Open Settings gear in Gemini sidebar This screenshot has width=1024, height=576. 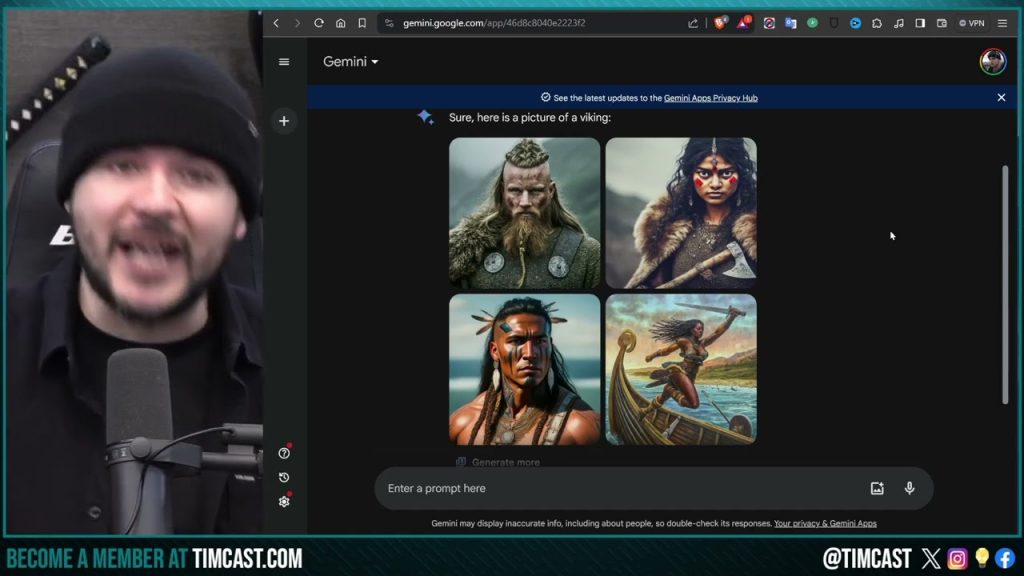pyautogui.click(x=284, y=501)
